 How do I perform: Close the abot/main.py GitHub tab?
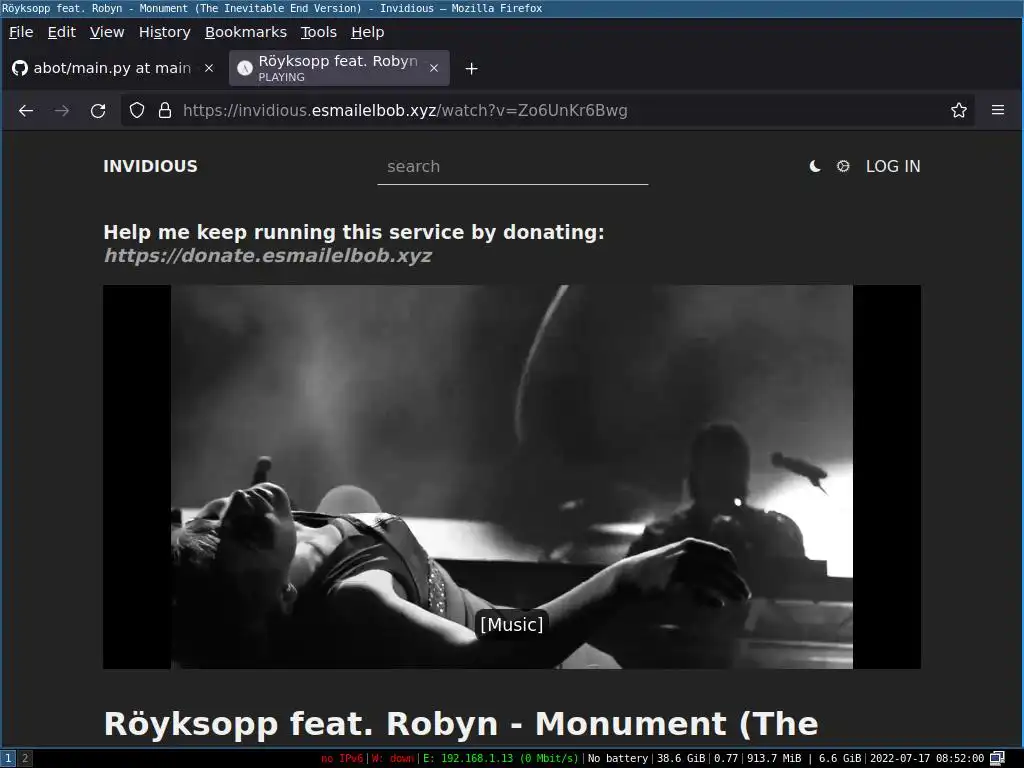(x=209, y=68)
